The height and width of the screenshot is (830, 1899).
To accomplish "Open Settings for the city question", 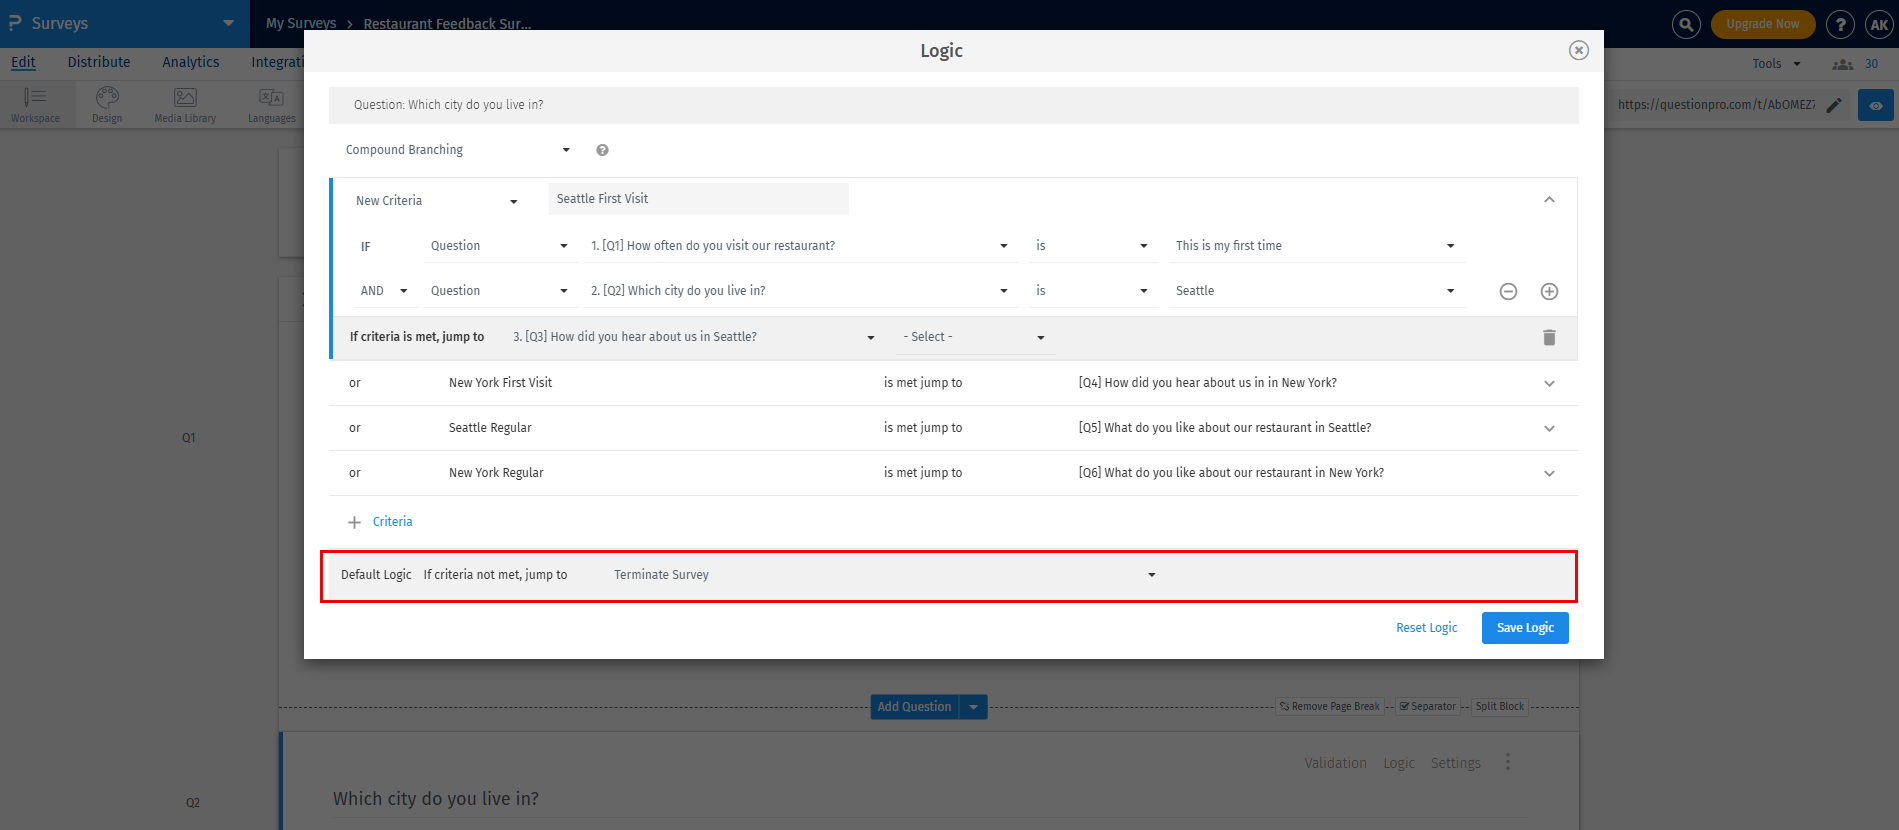I will (x=1455, y=763).
